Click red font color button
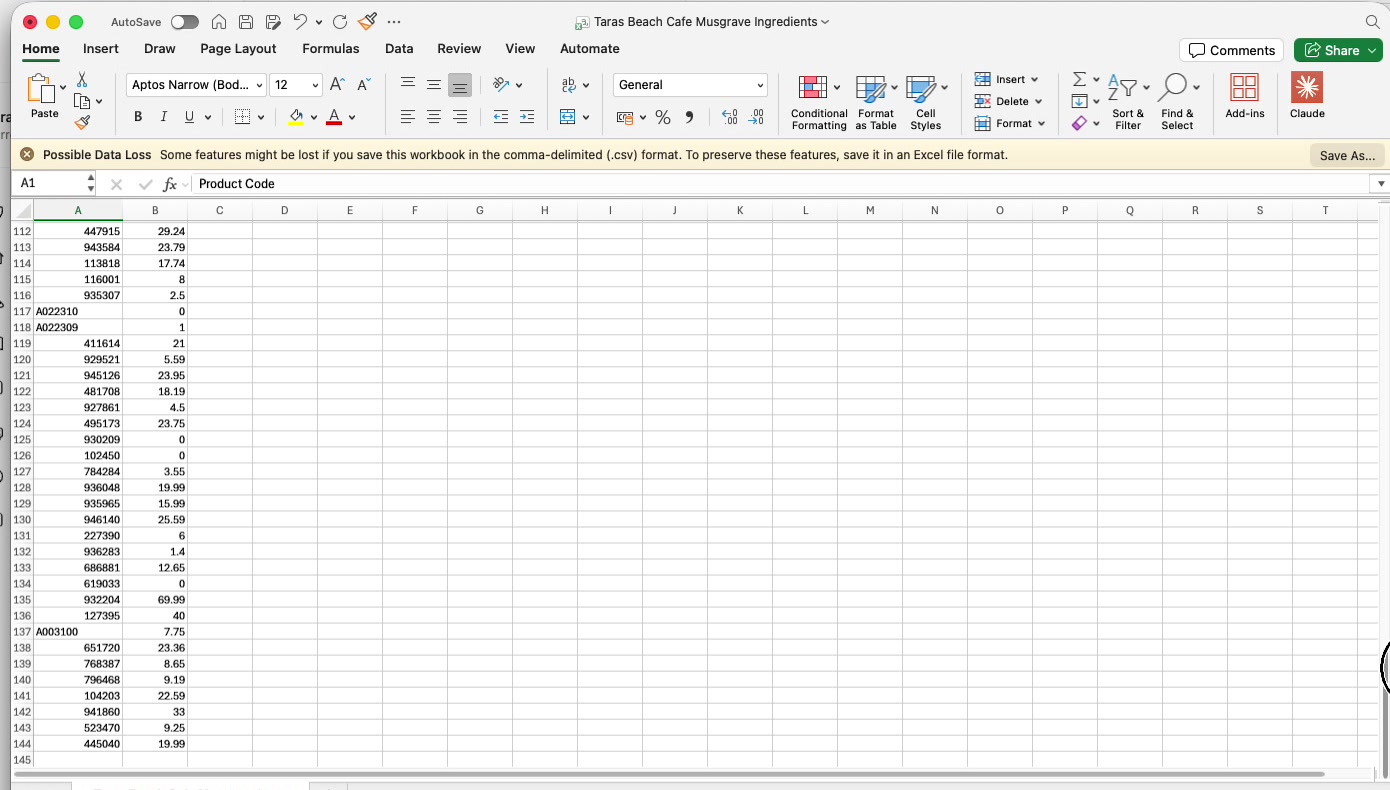This screenshot has height=790, width=1390. click(x=334, y=117)
